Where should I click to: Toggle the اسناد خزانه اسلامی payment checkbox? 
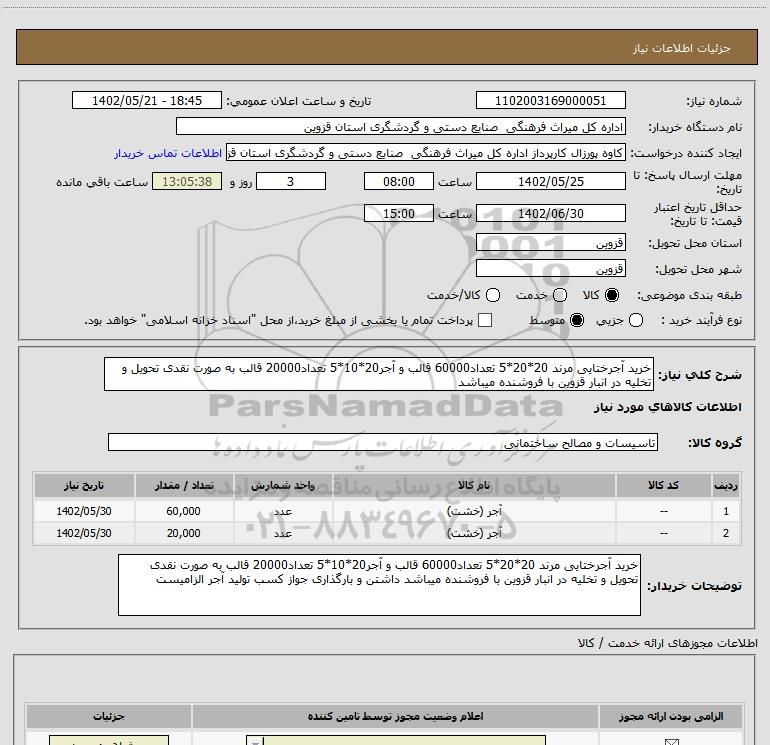click(x=485, y=320)
